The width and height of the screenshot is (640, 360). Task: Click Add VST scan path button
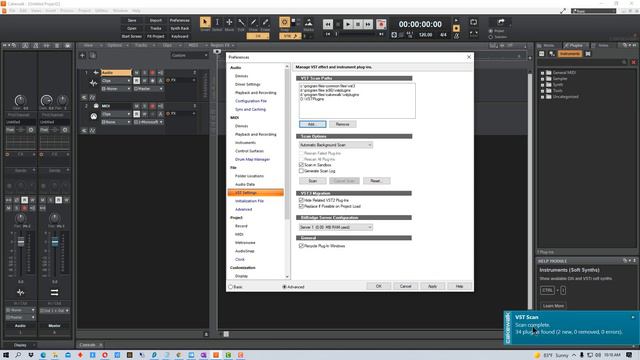[x=313, y=124]
